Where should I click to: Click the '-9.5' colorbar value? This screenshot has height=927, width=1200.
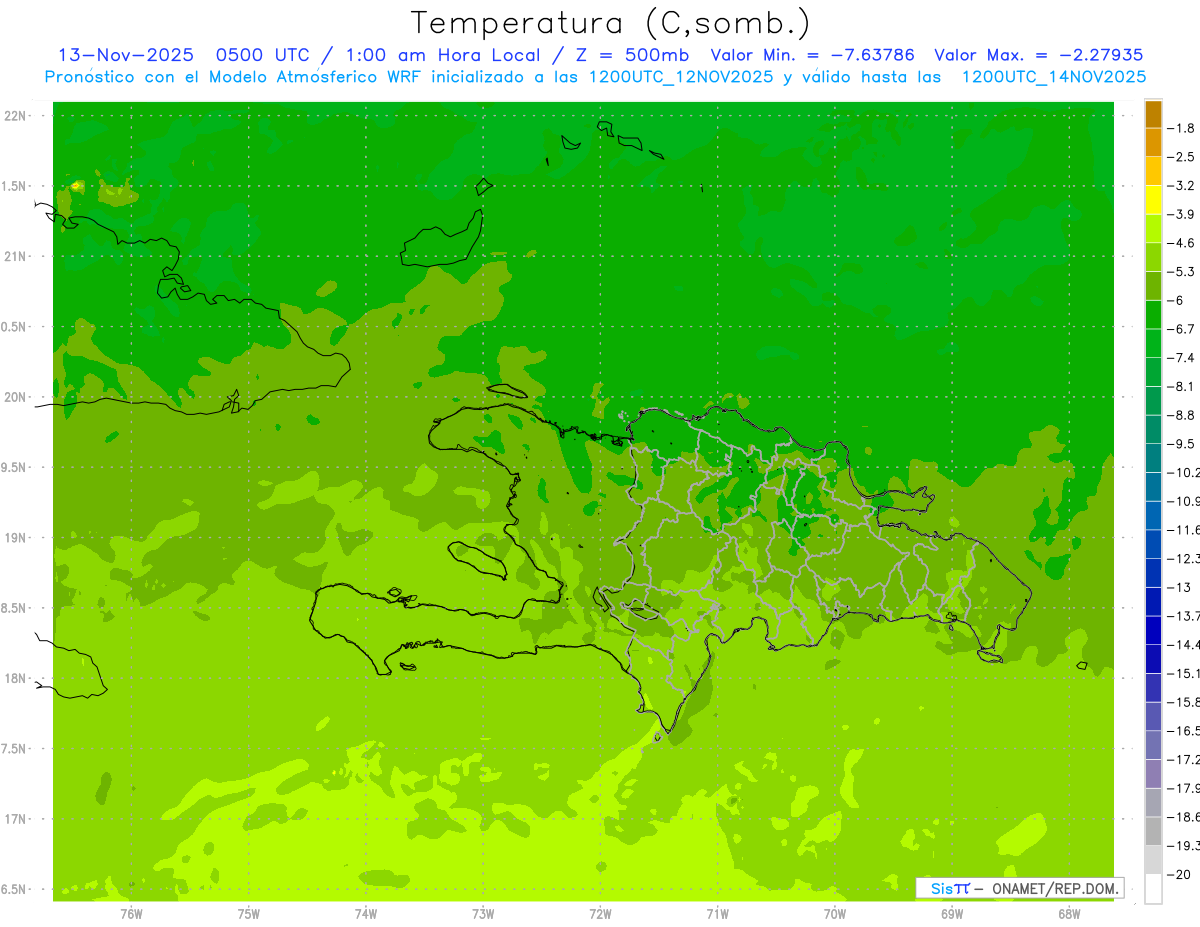pos(1181,444)
